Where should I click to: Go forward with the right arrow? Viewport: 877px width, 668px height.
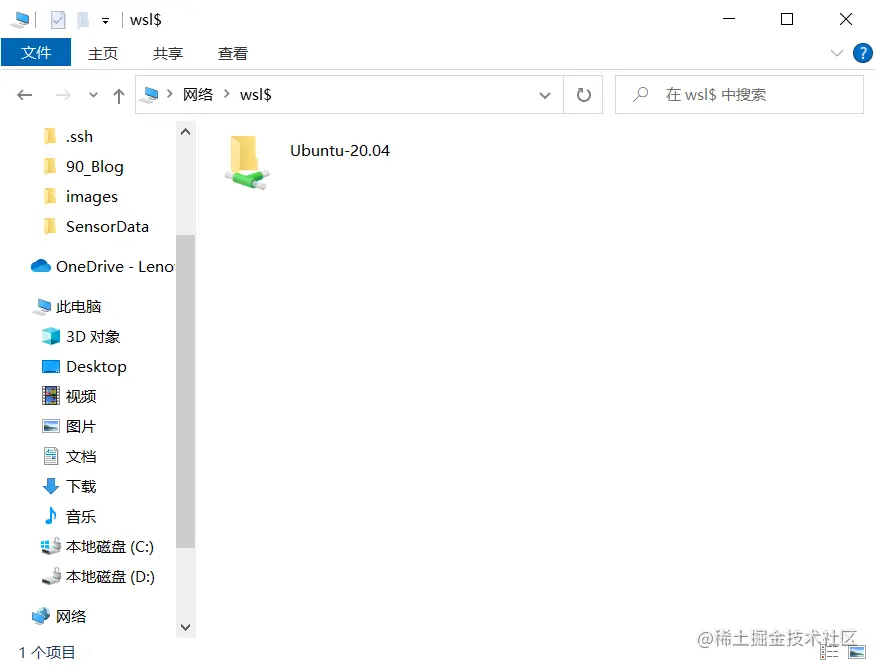tap(63, 95)
